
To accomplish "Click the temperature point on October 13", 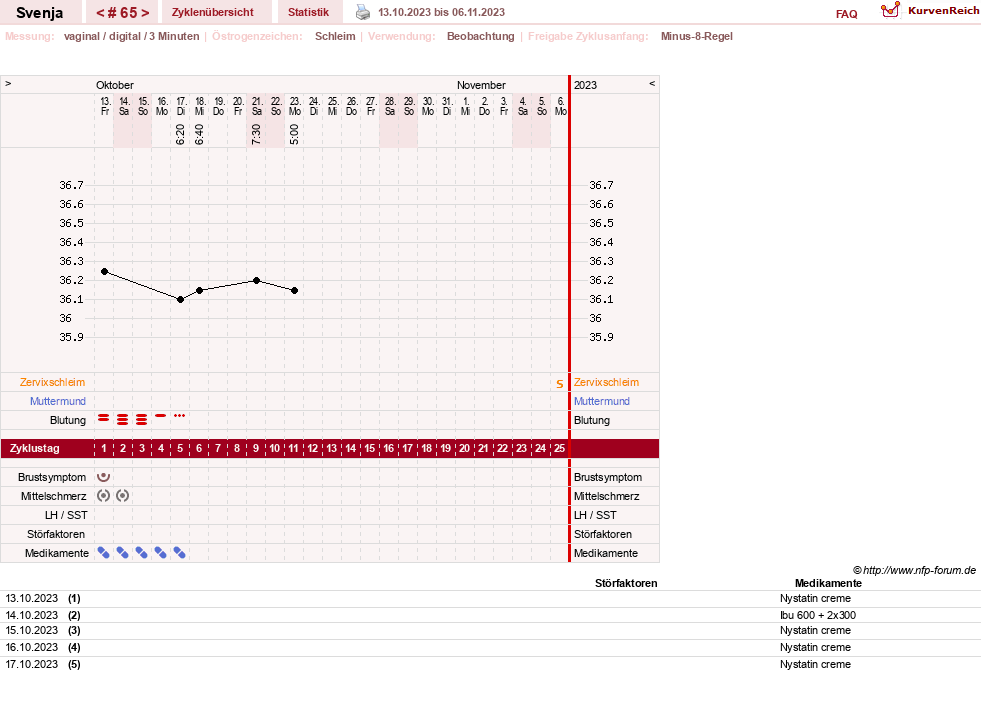I will click(104, 272).
